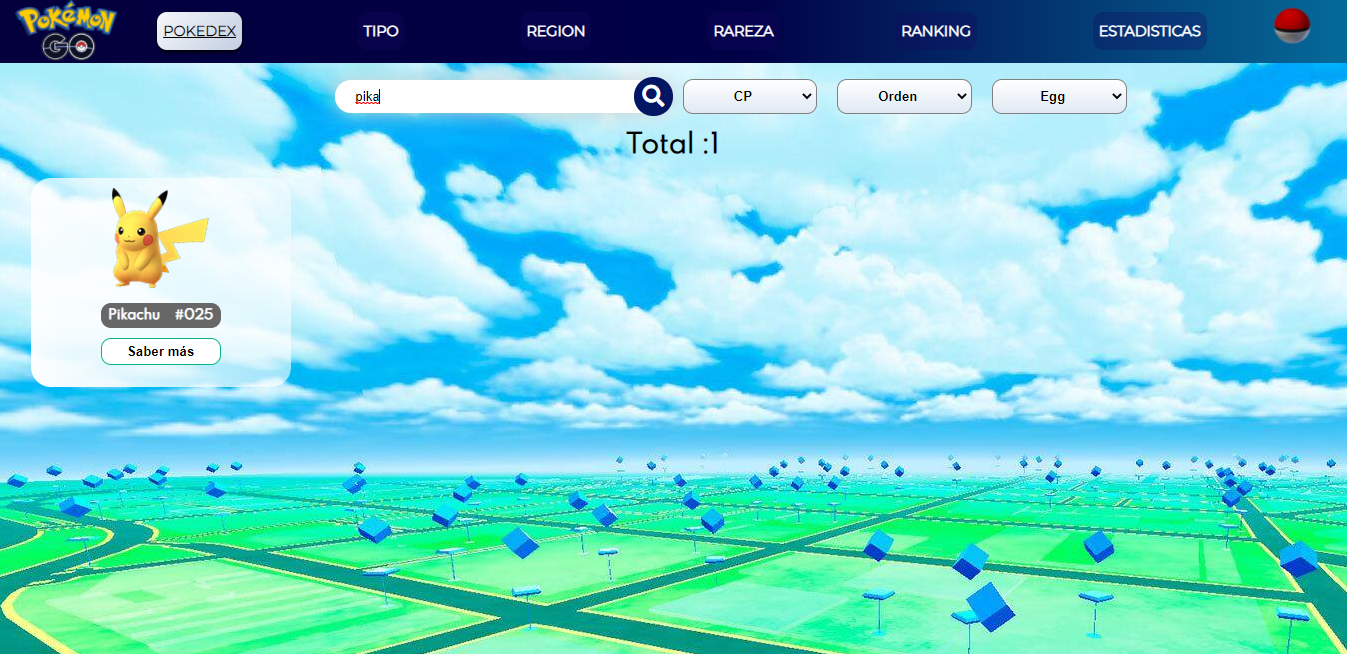Navigate to RAREZA
This screenshot has width=1347, height=654.
(743, 31)
